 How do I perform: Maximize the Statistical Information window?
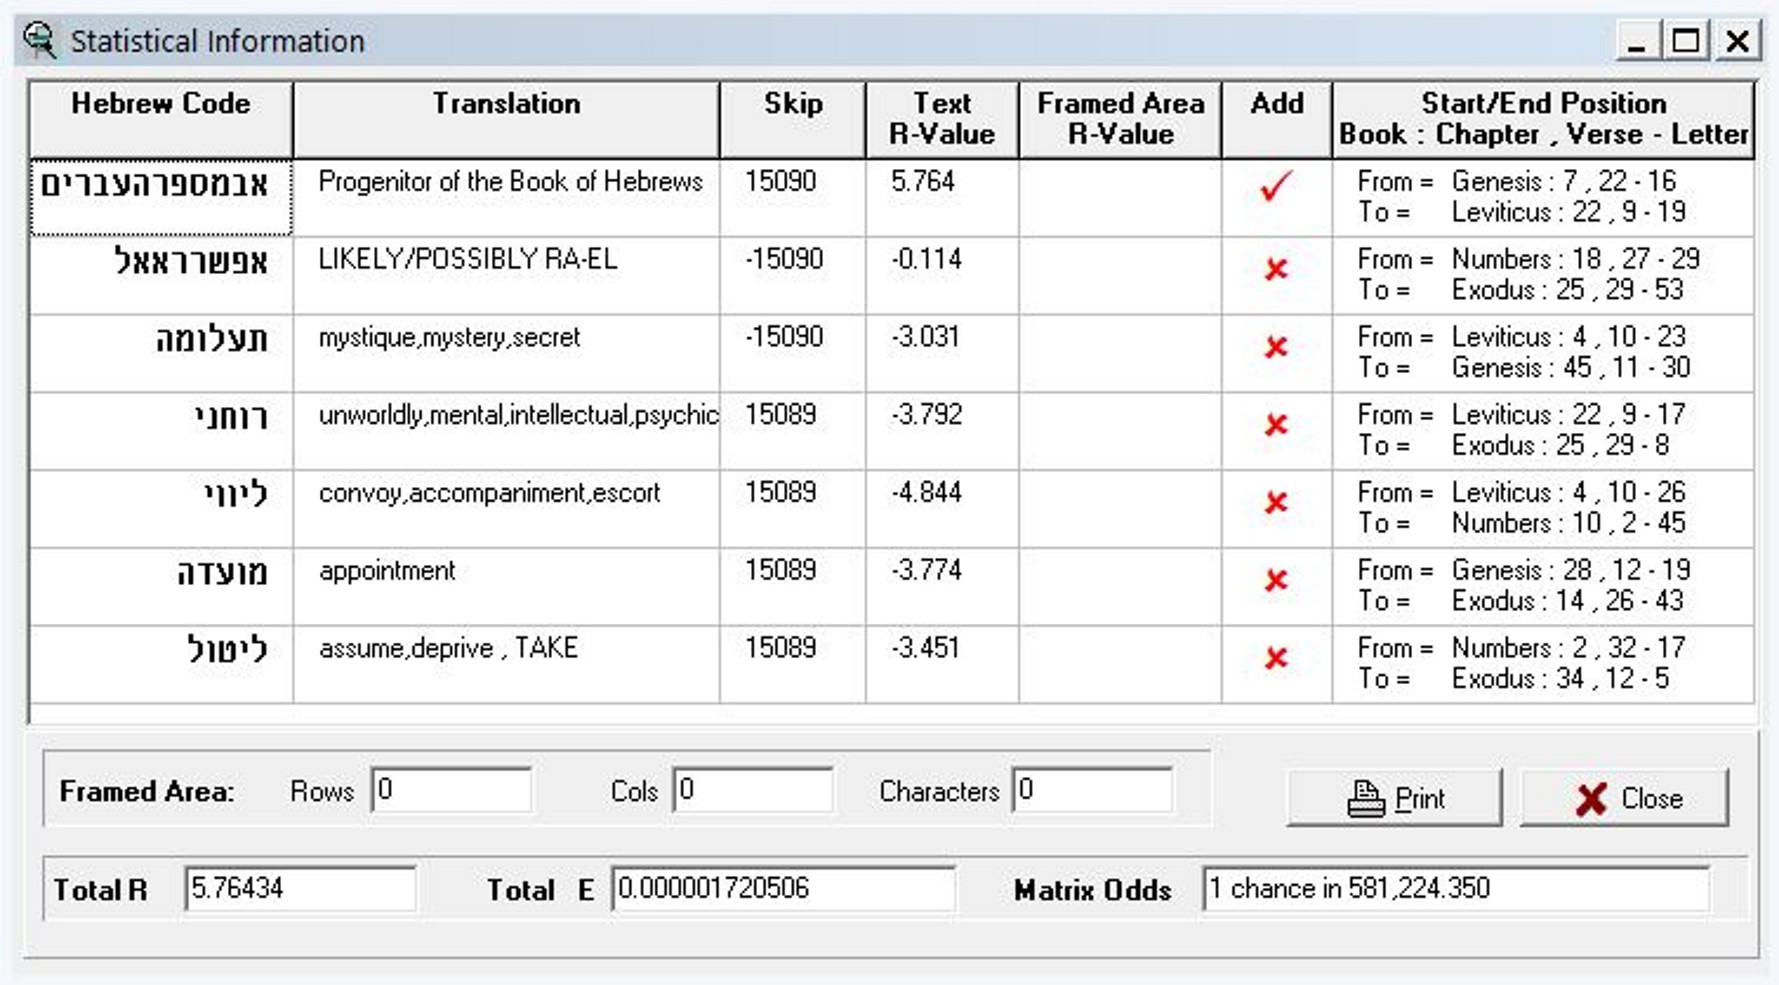(x=1686, y=41)
